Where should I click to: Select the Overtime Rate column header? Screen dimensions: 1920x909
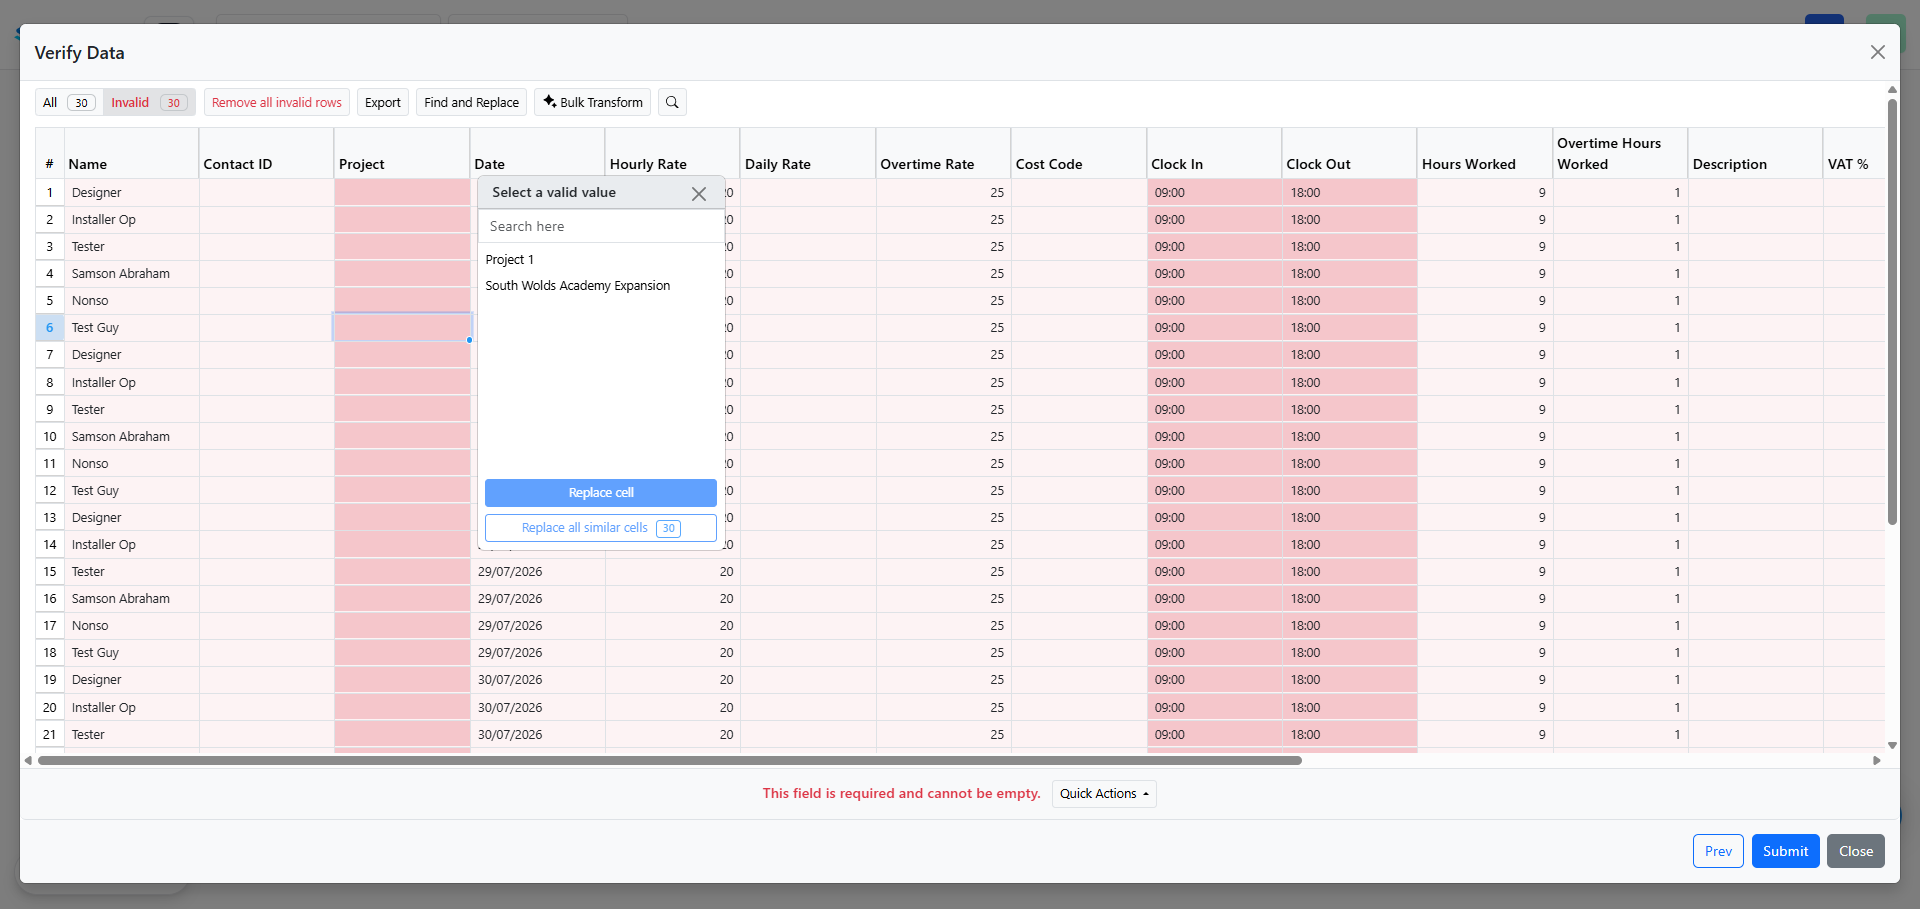[x=943, y=154]
